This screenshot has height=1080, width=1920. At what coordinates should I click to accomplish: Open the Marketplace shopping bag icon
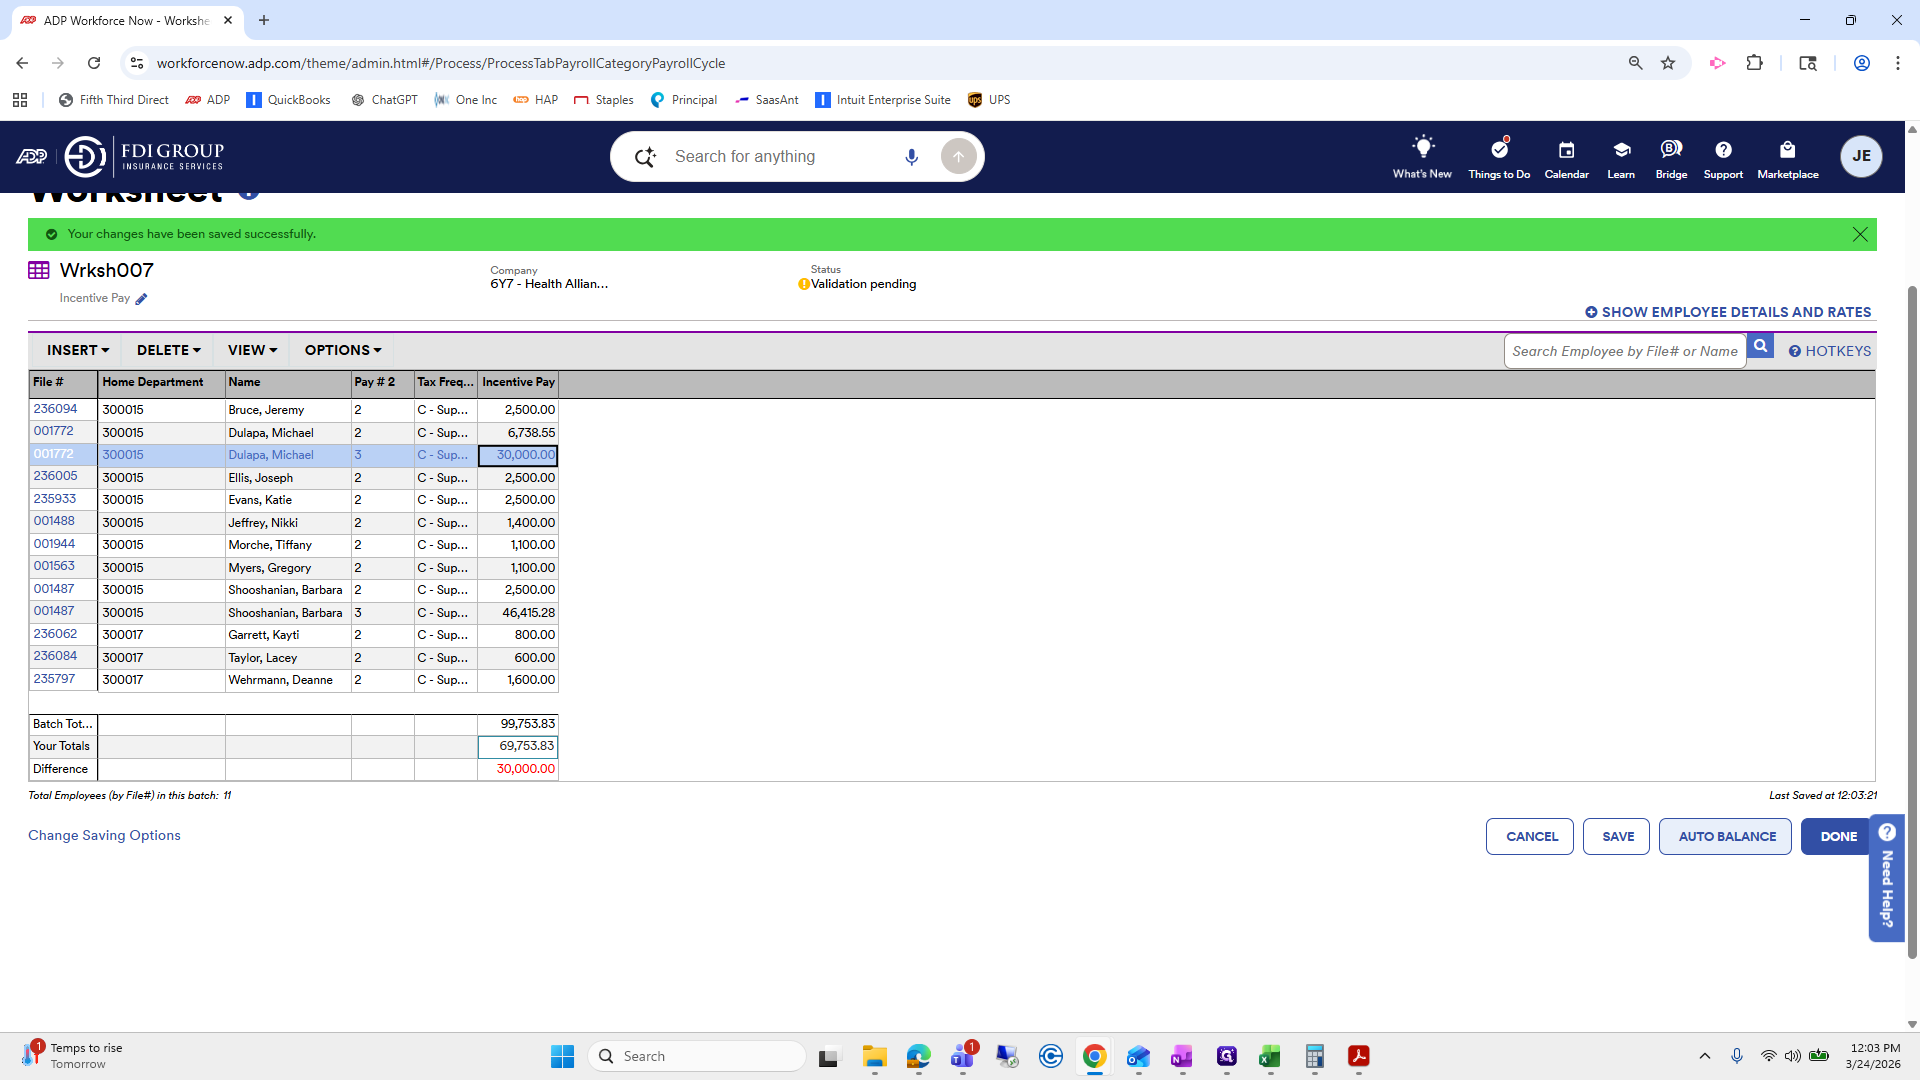[1787, 150]
